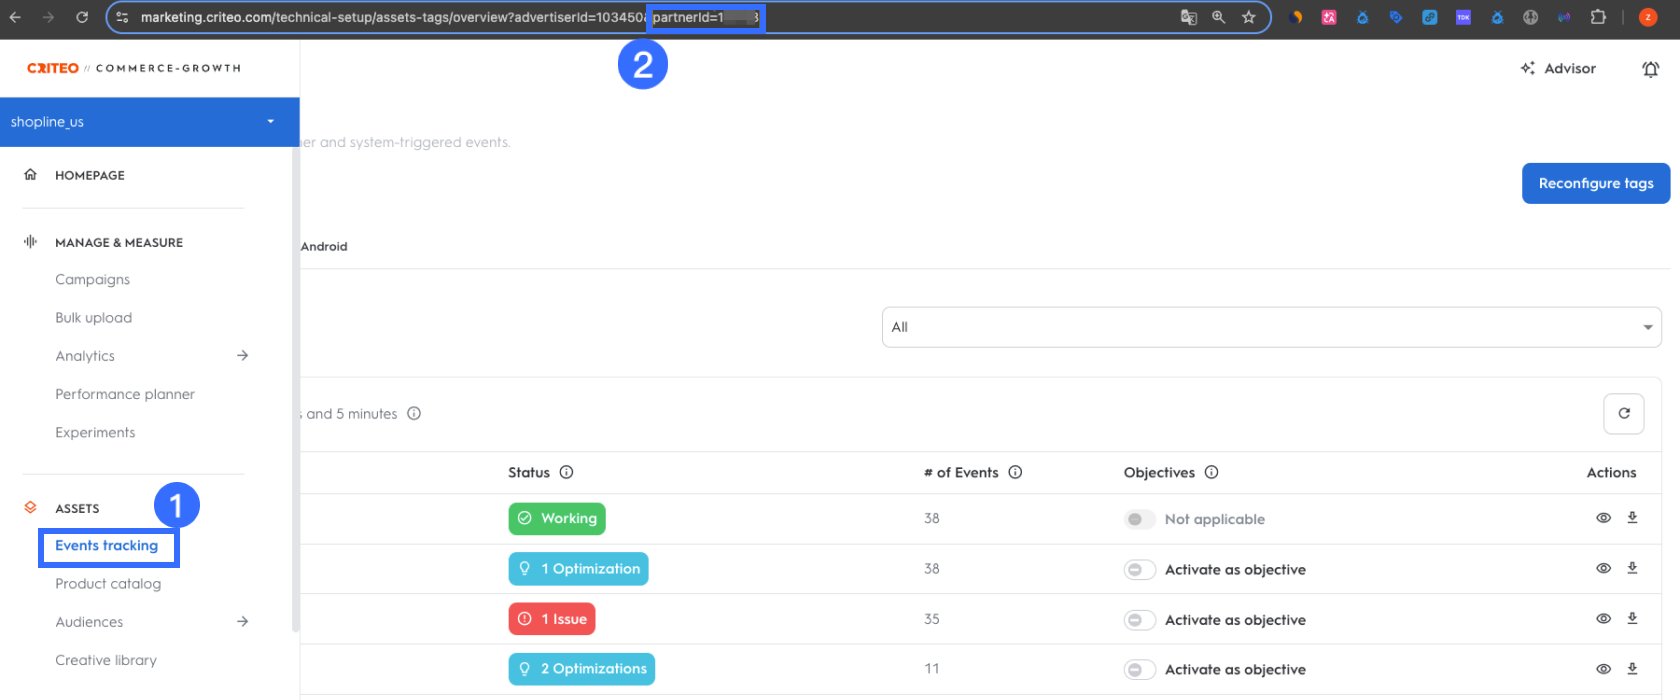Select Events tracking in the sidebar

pos(106,545)
